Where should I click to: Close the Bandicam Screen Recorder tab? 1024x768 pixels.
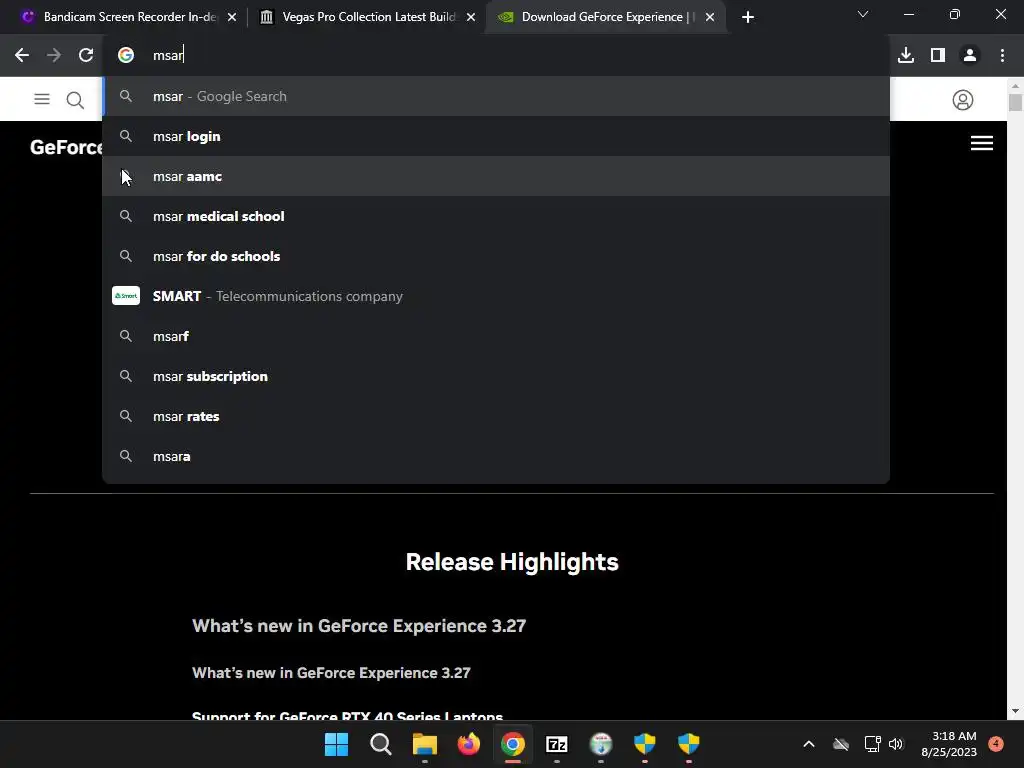tap(232, 17)
